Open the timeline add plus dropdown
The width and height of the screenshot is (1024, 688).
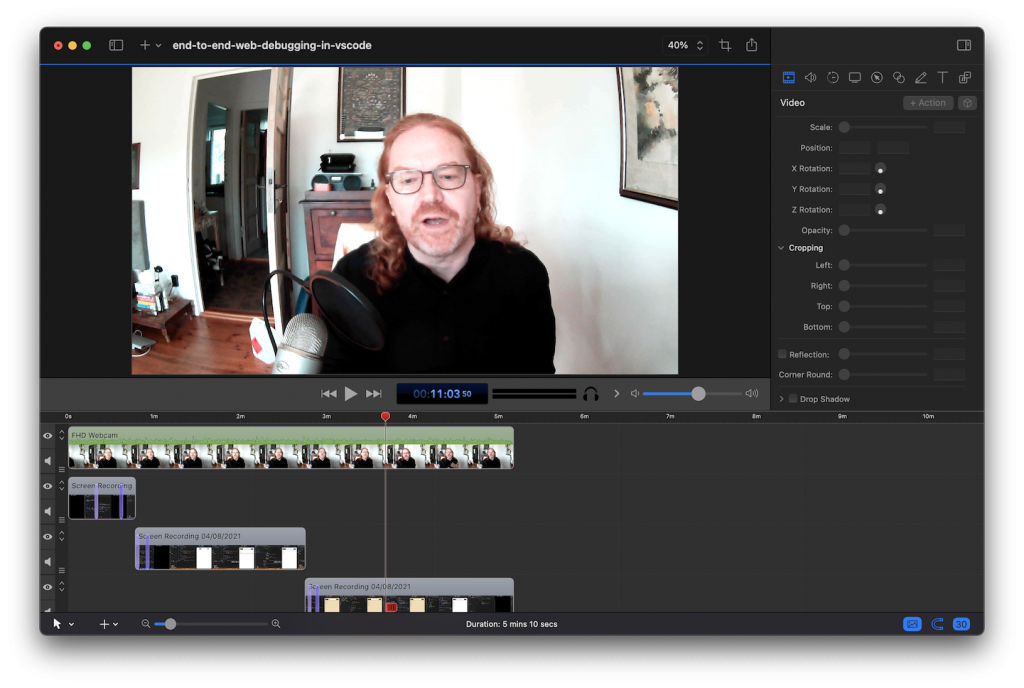[108, 624]
